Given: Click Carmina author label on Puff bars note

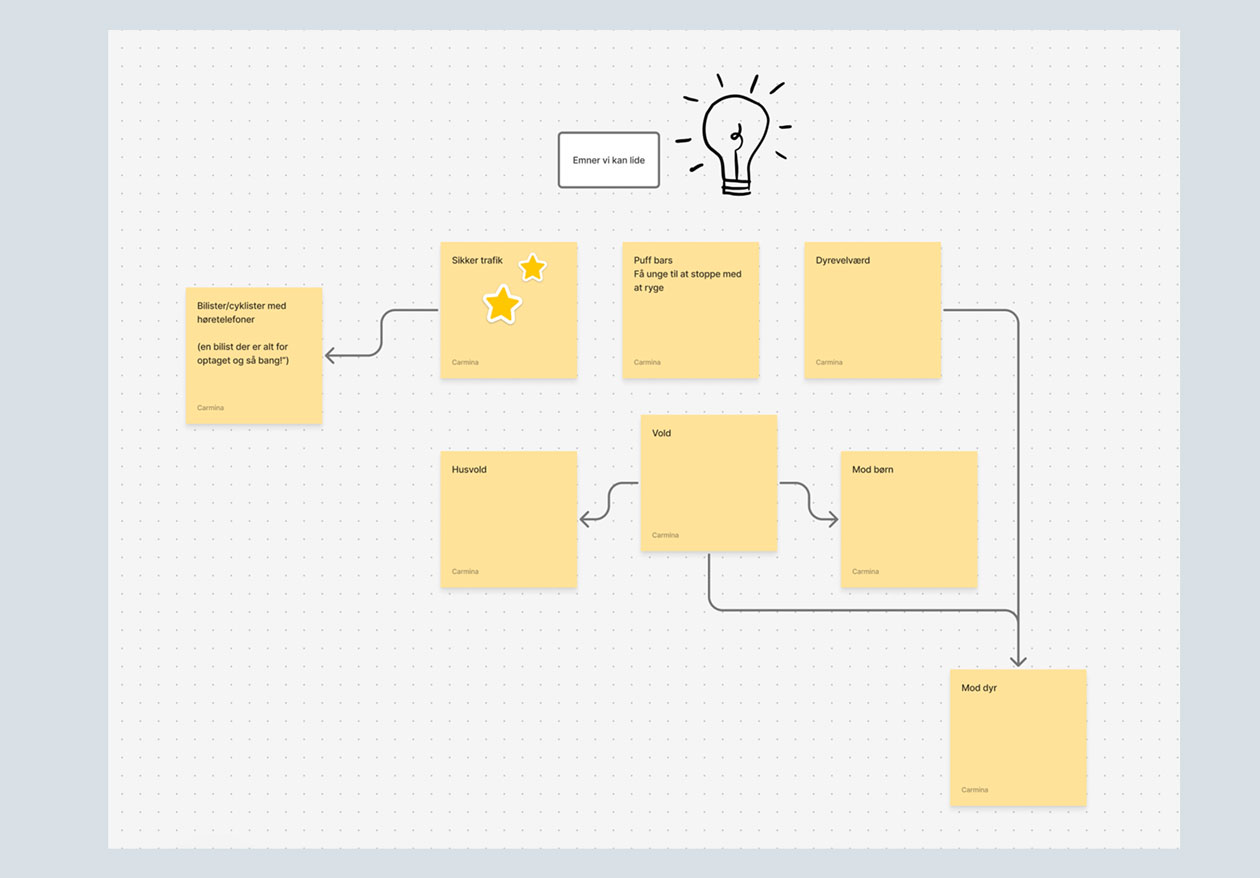Looking at the screenshot, I should pyautogui.click(x=647, y=362).
